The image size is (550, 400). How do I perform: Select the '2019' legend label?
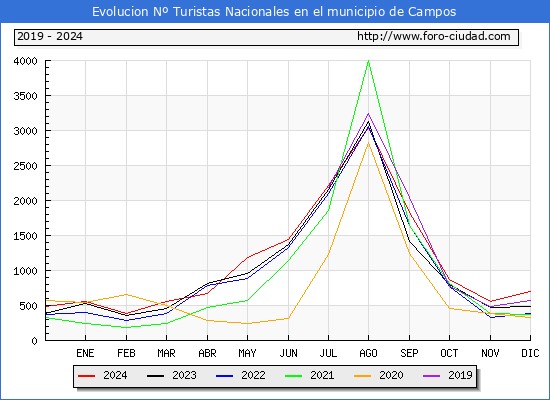coord(460,375)
